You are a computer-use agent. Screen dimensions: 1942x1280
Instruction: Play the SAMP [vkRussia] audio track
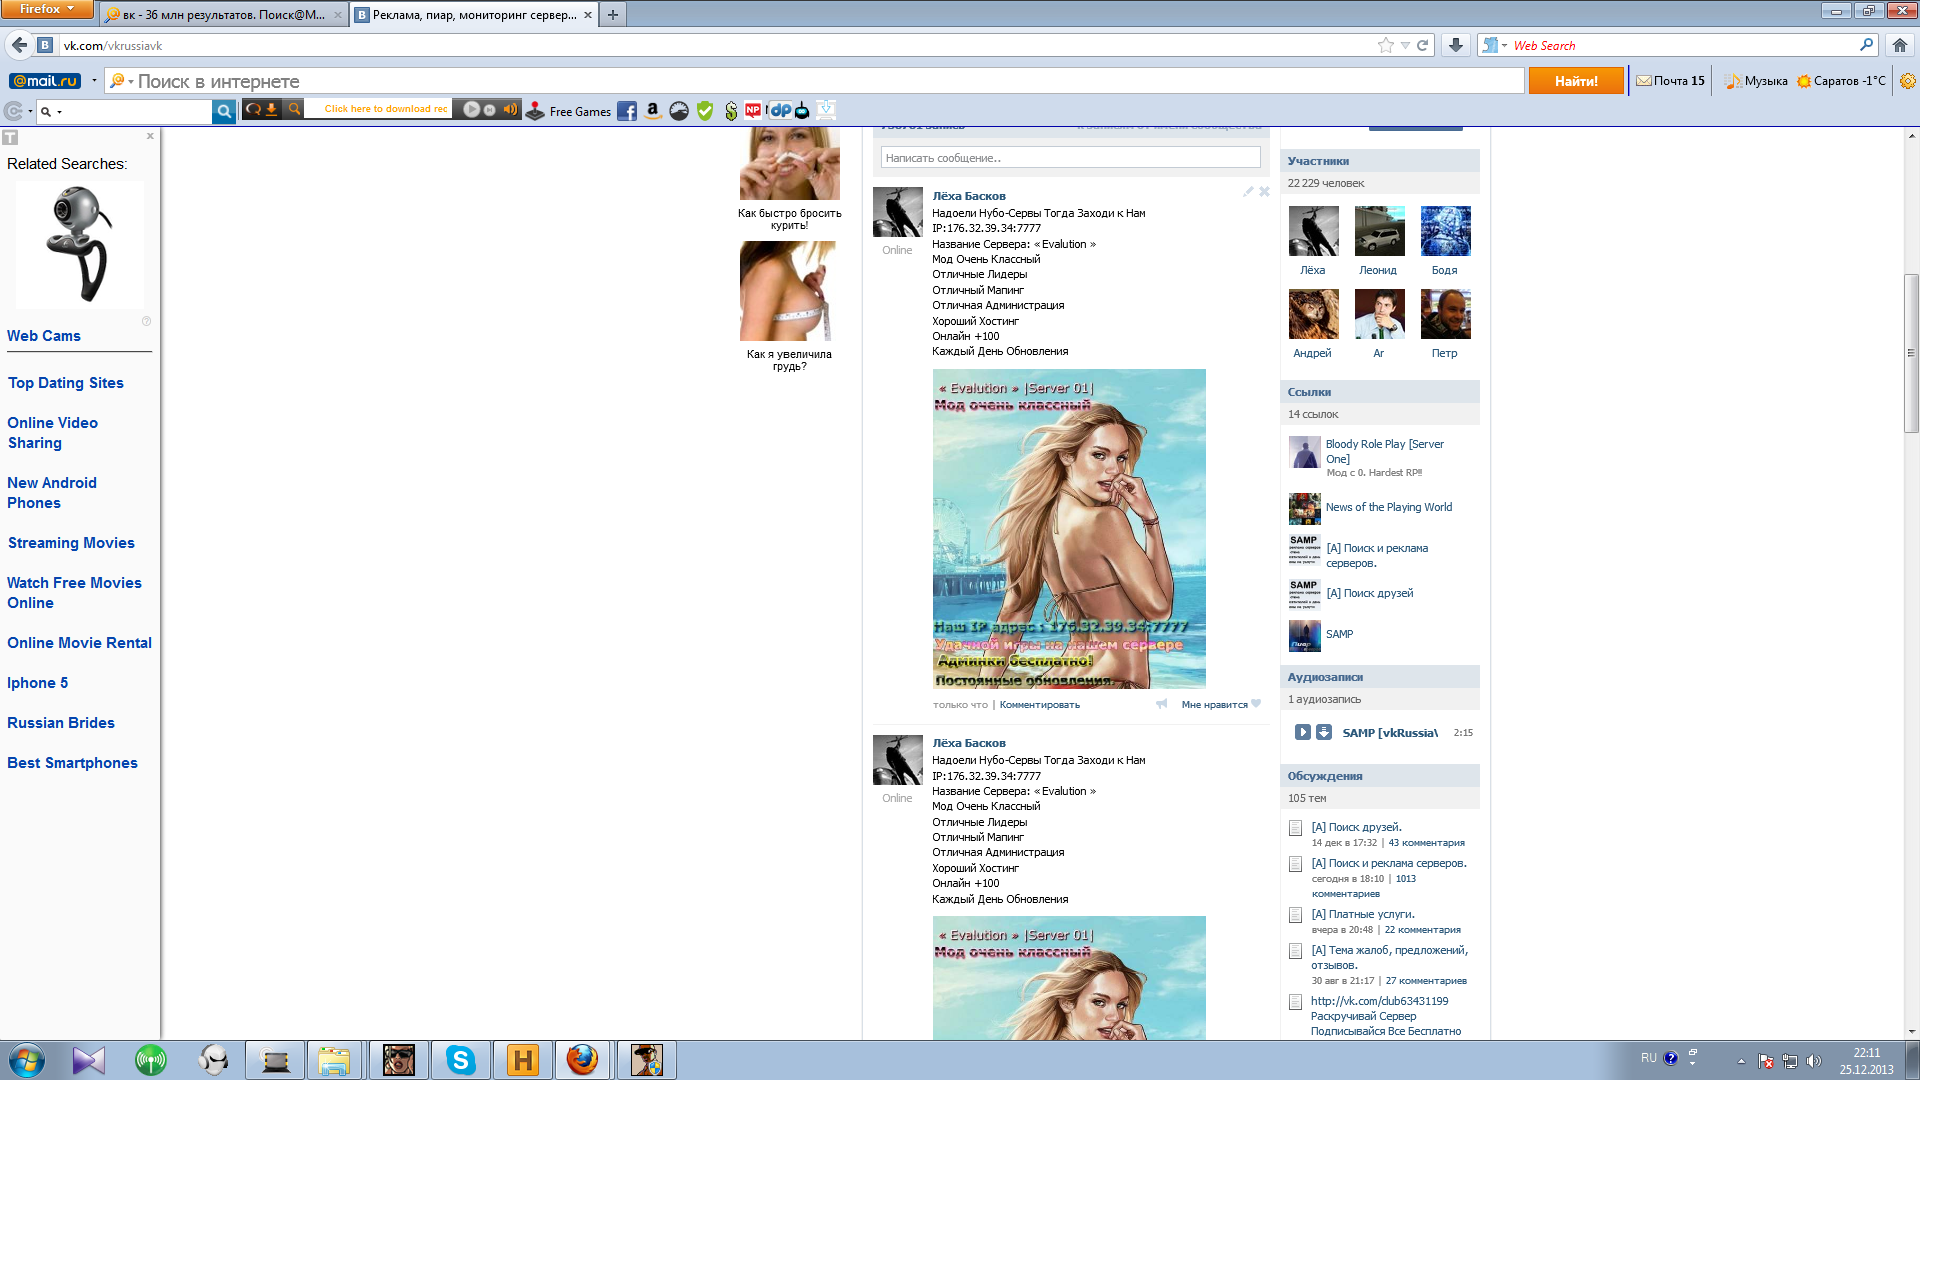coord(1302,732)
